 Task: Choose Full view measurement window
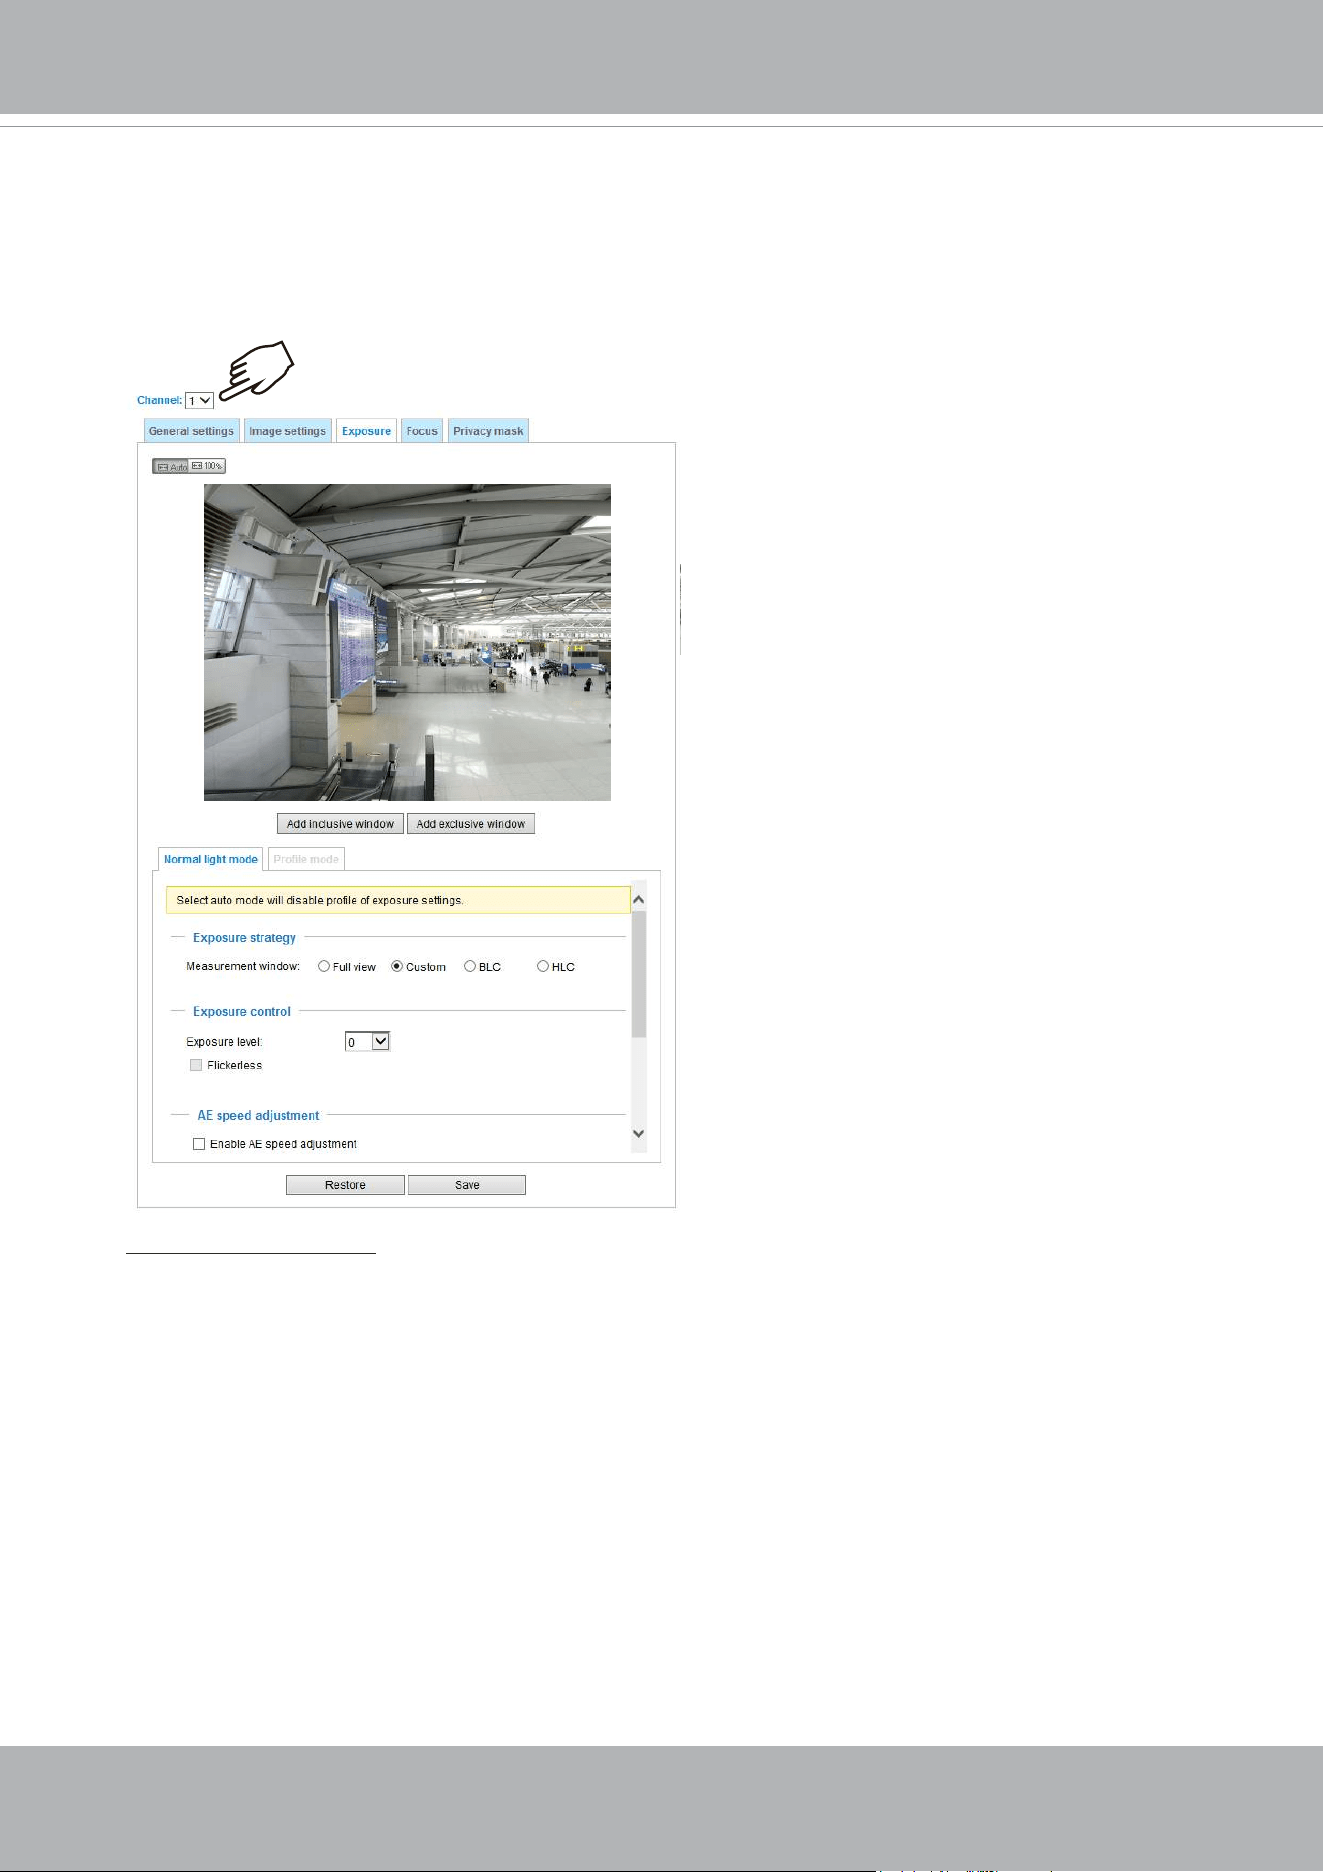(324, 966)
